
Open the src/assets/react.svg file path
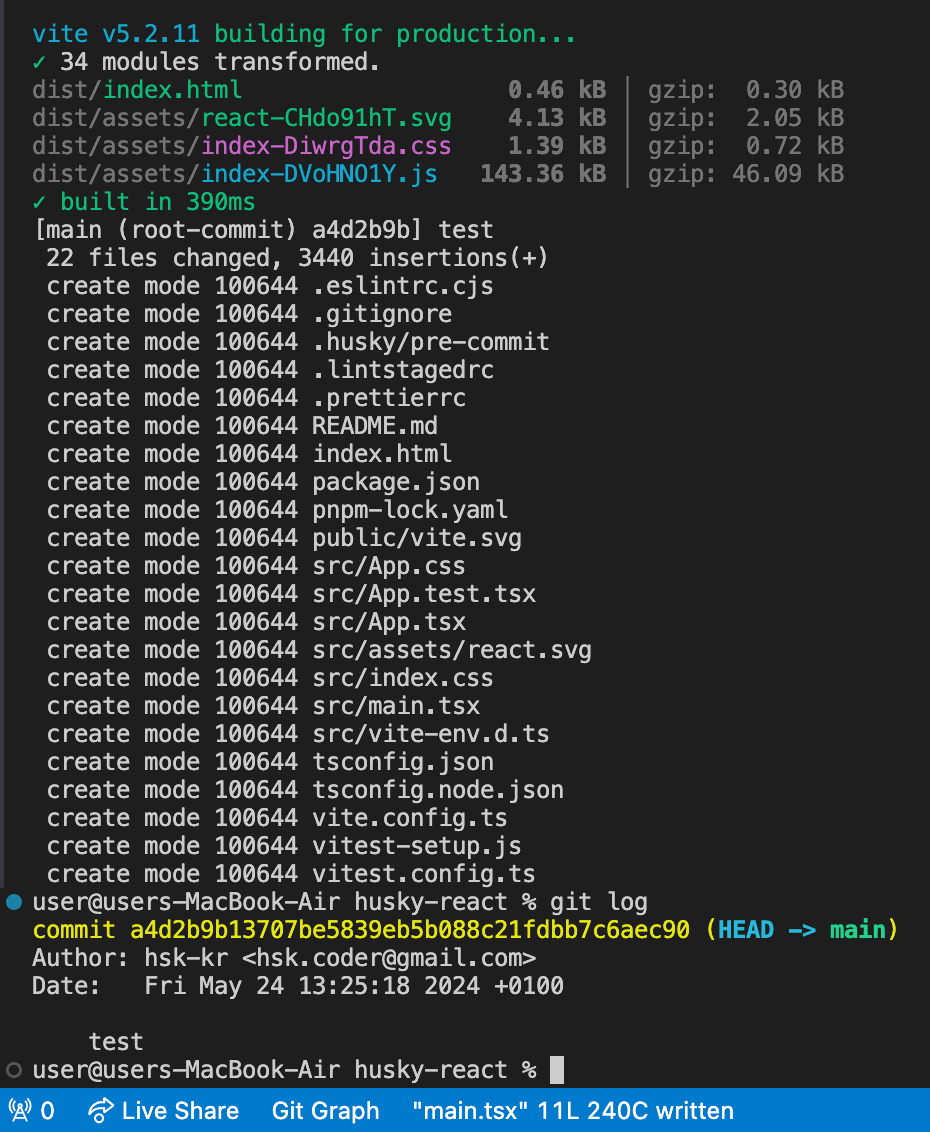point(452,650)
